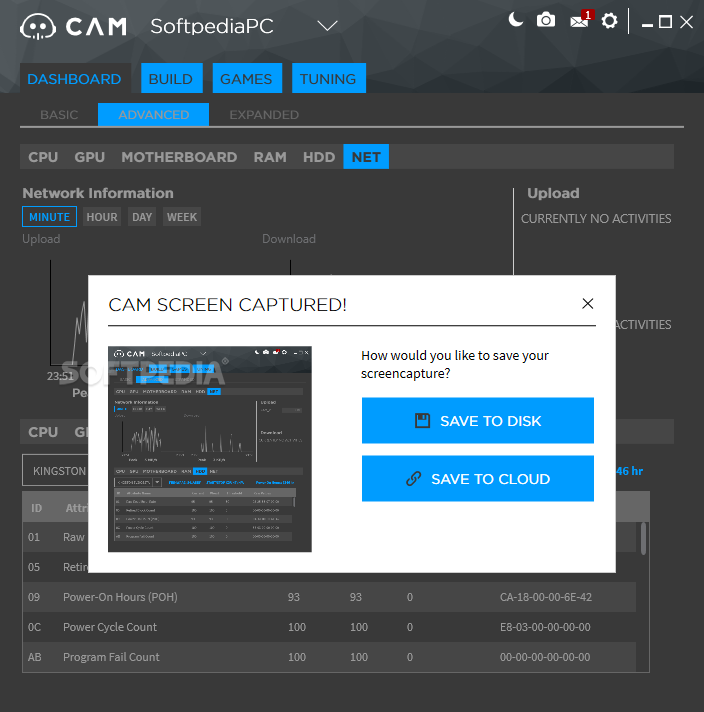Expand the SoftpediaPC device dropdown
This screenshot has height=712, width=704.
(327, 25)
